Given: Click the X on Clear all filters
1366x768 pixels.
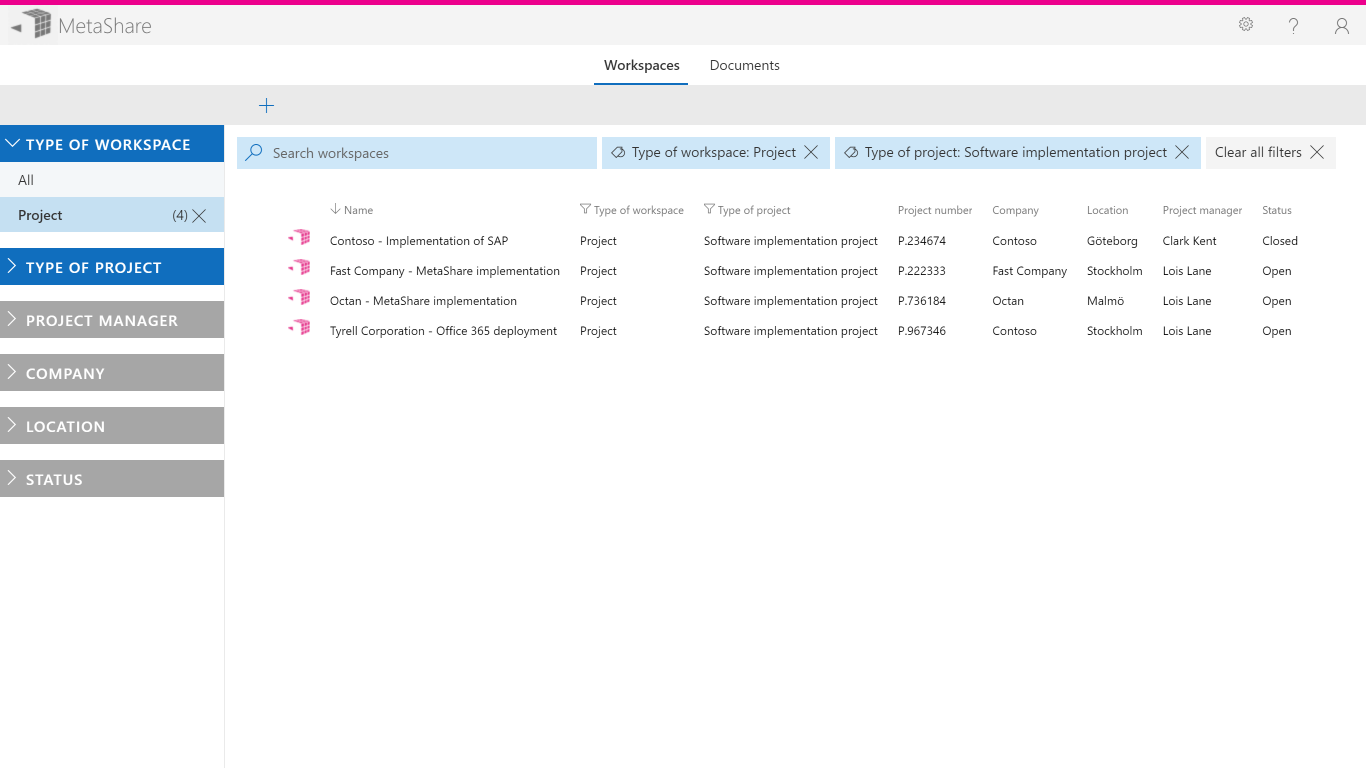Looking at the screenshot, I should (1317, 152).
